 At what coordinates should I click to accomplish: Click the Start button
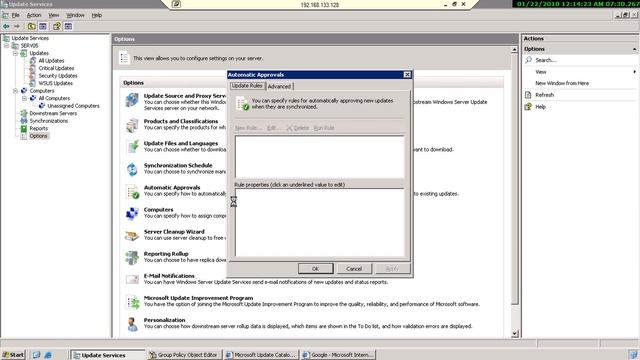pos(13,355)
